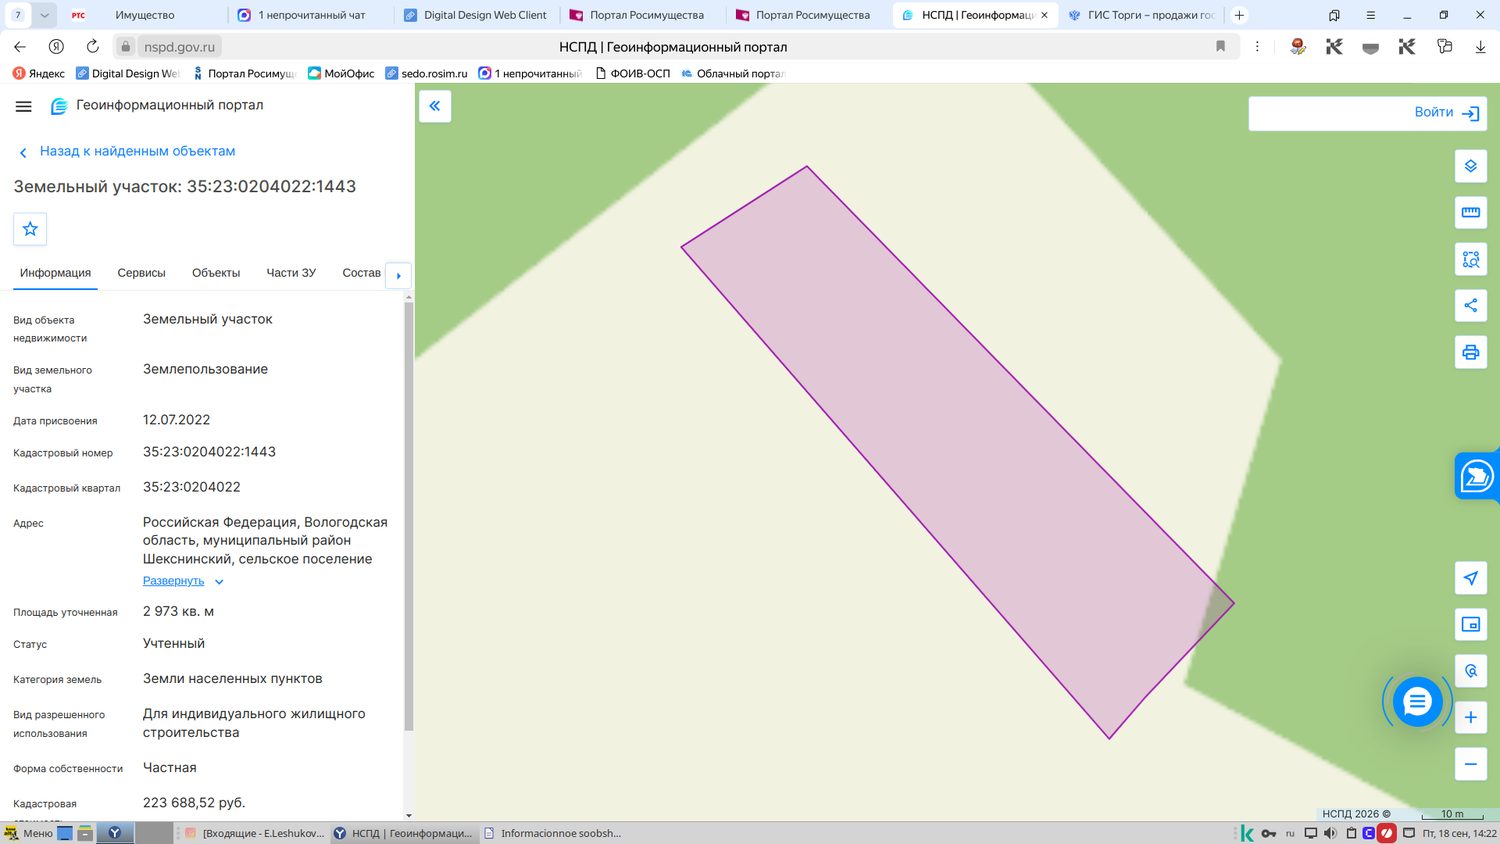The height and width of the screenshot is (844, 1500).
Task: Open the ФОИВ-ОСП bookmark
Action: pos(632,73)
